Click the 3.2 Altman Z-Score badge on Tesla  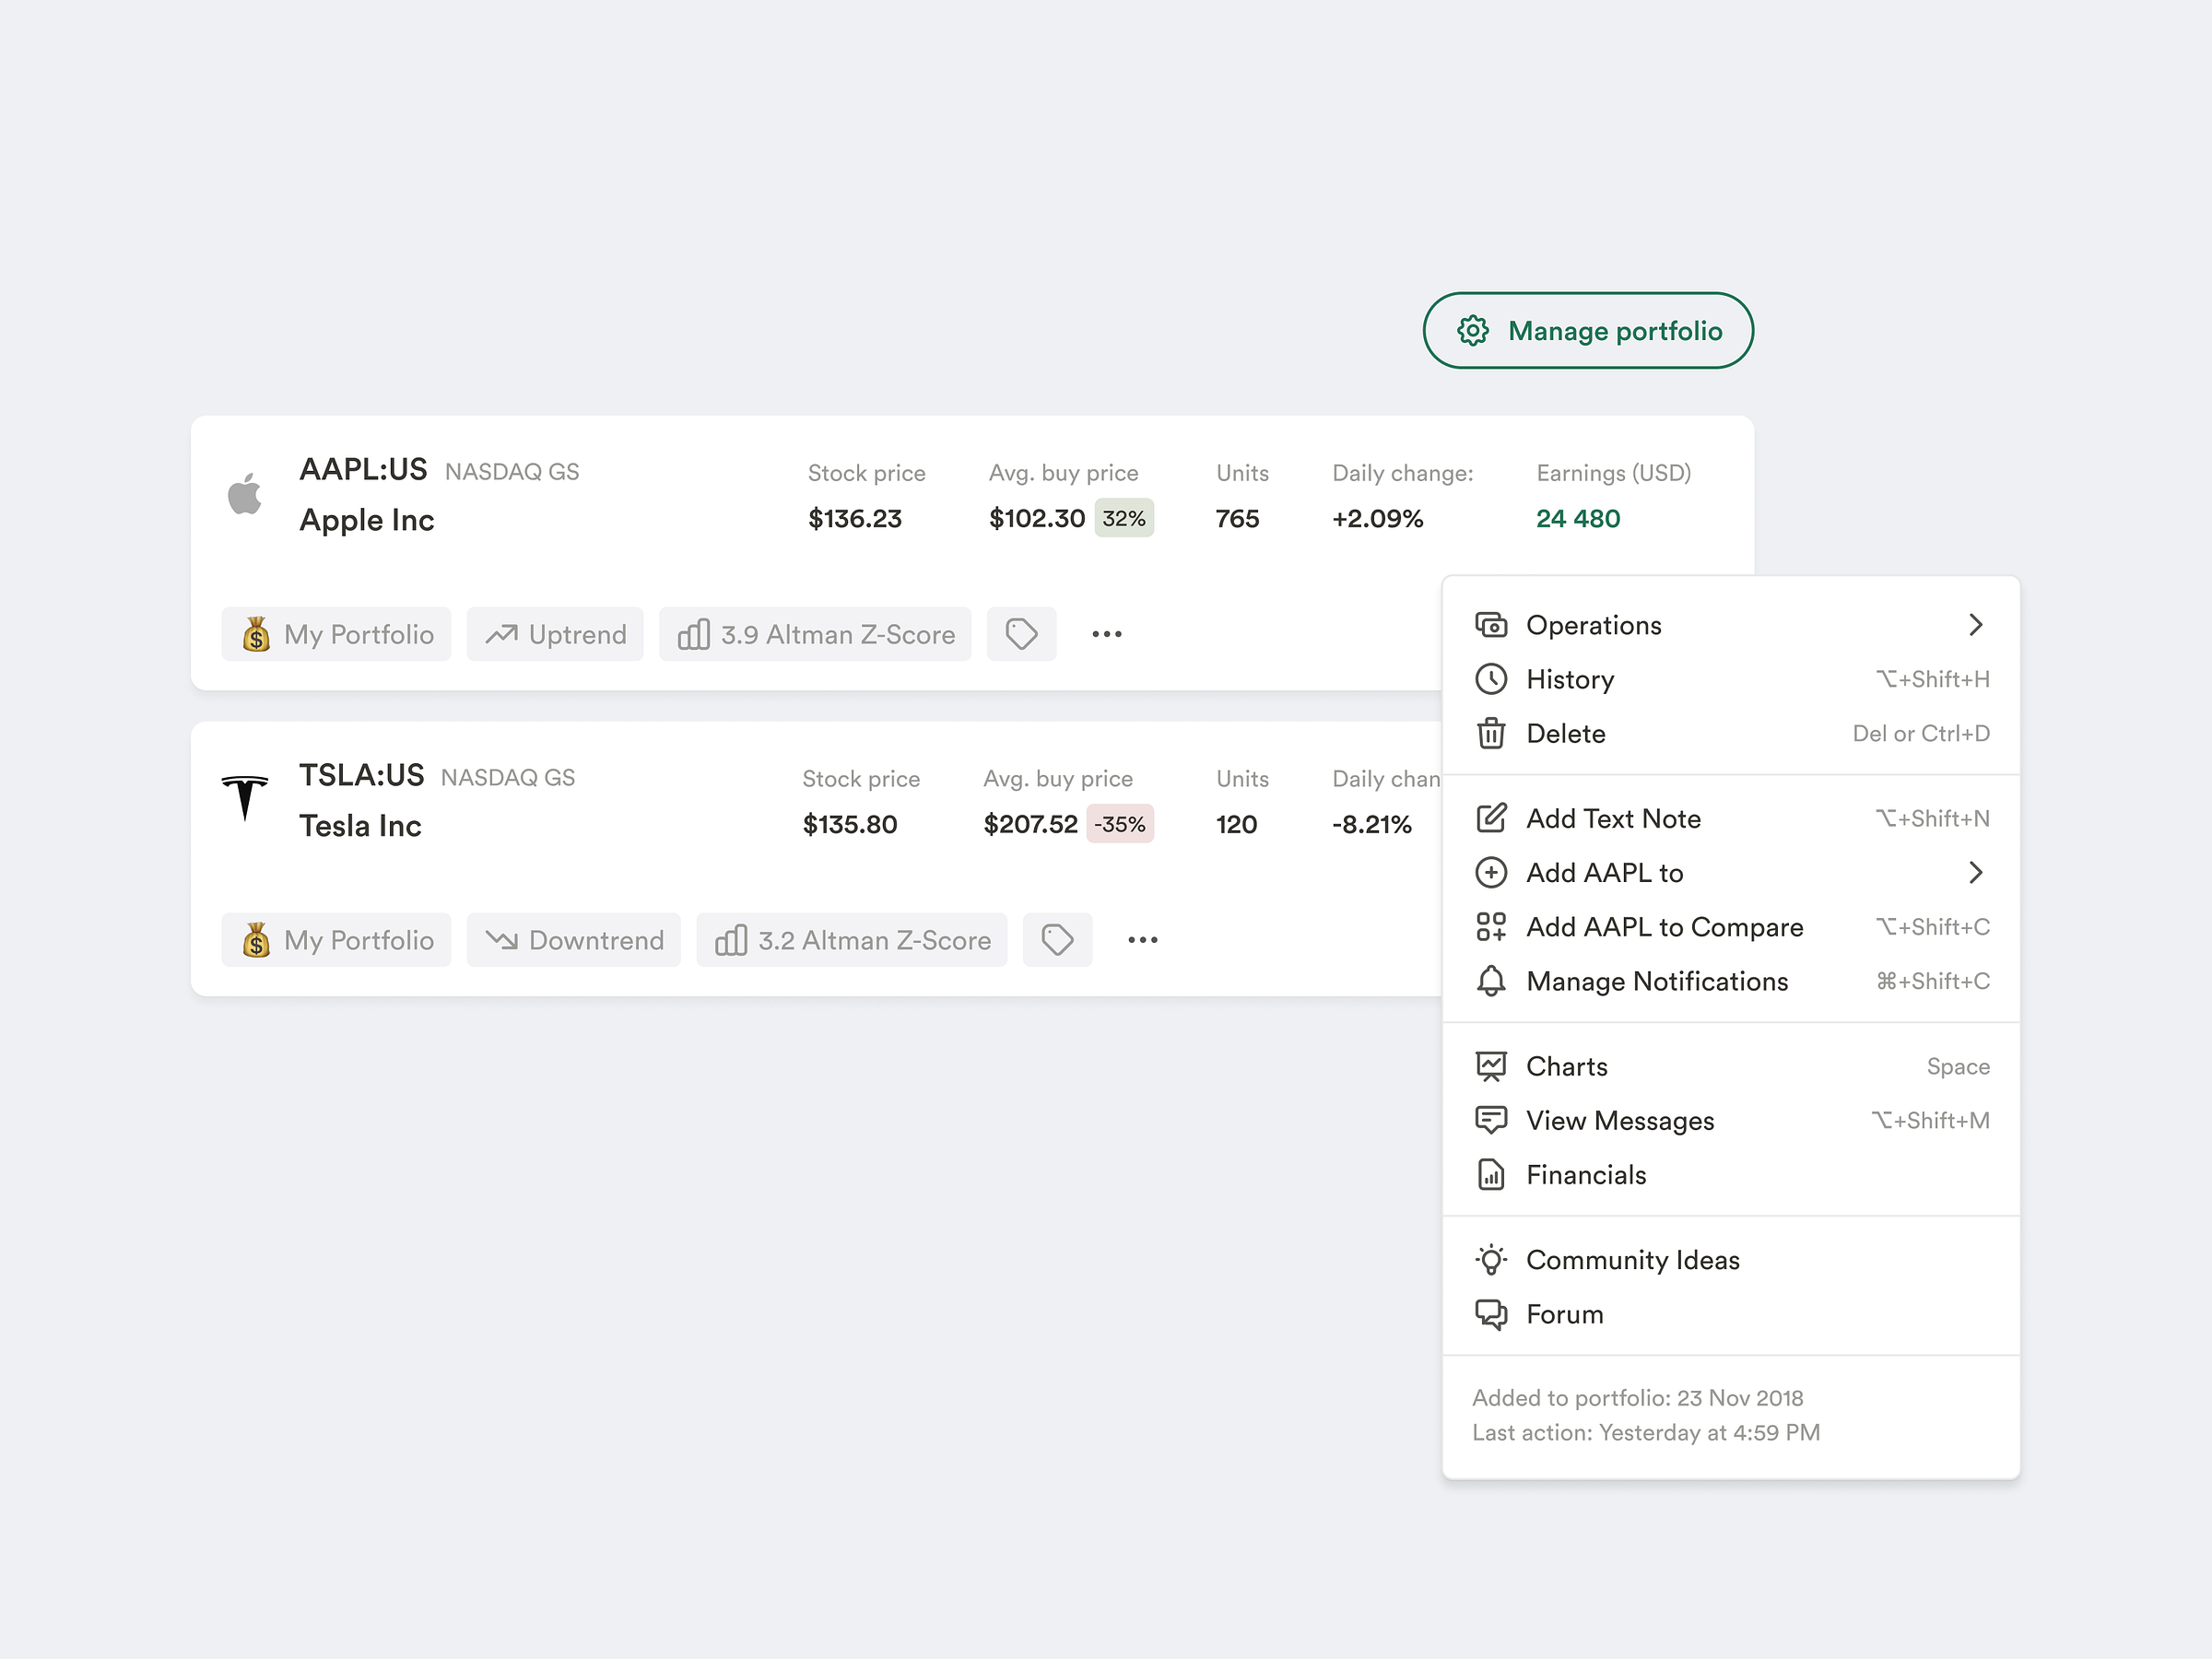pos(851,939)
